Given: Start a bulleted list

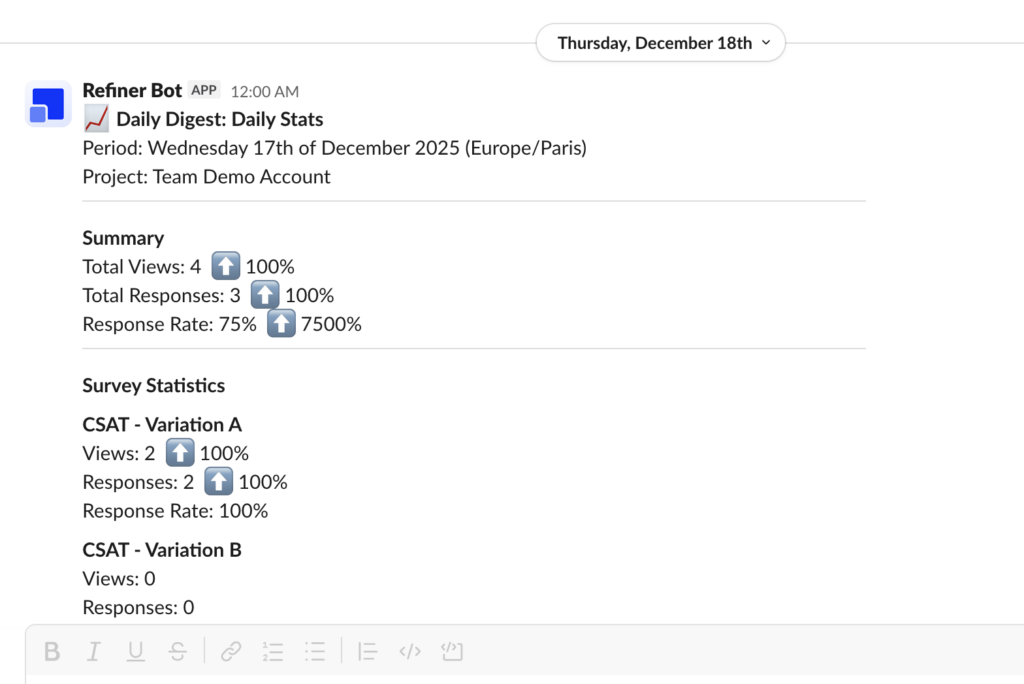Looking at the screenshot, I should point(315,652).
